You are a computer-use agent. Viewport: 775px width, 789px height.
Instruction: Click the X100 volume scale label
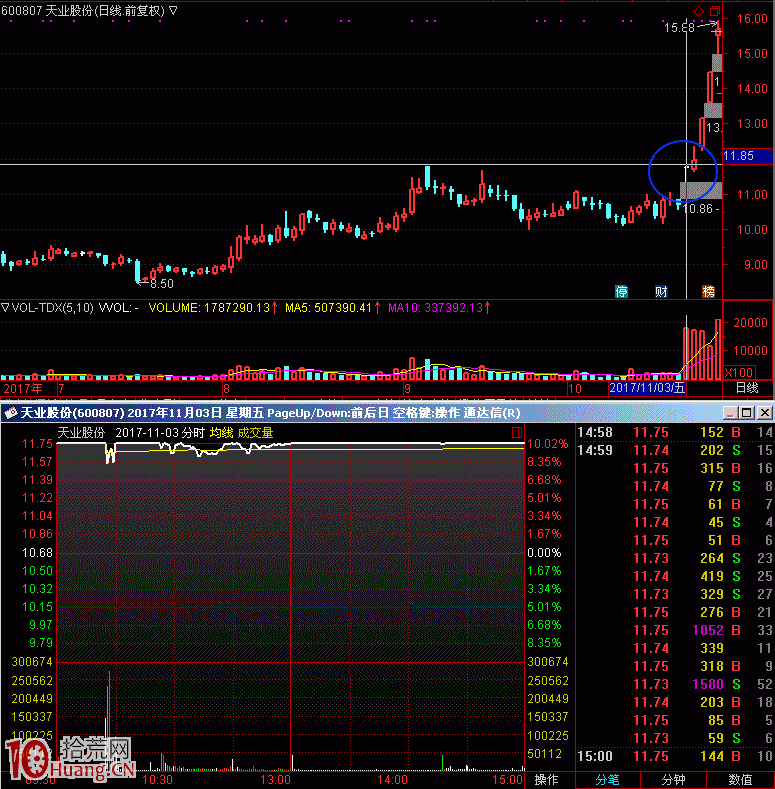click(x=739, y=373)
